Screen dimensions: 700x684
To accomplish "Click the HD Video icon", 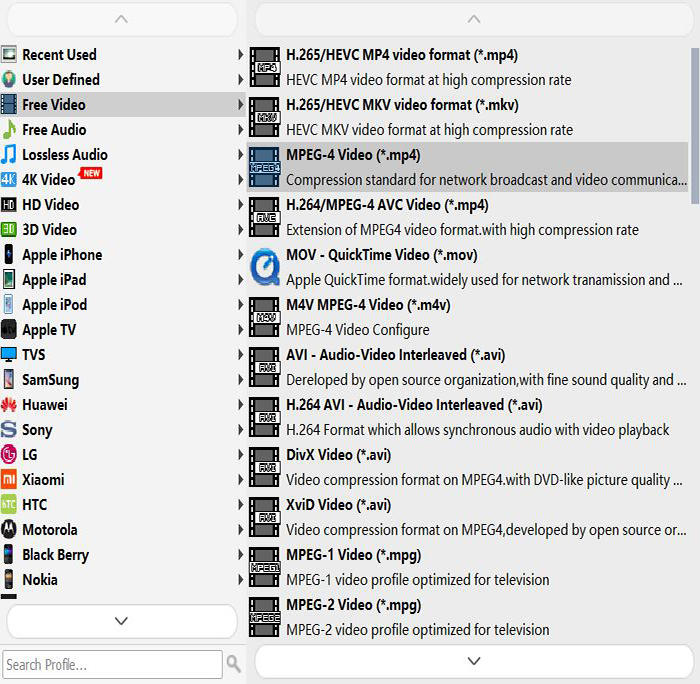I will [9, 204].
